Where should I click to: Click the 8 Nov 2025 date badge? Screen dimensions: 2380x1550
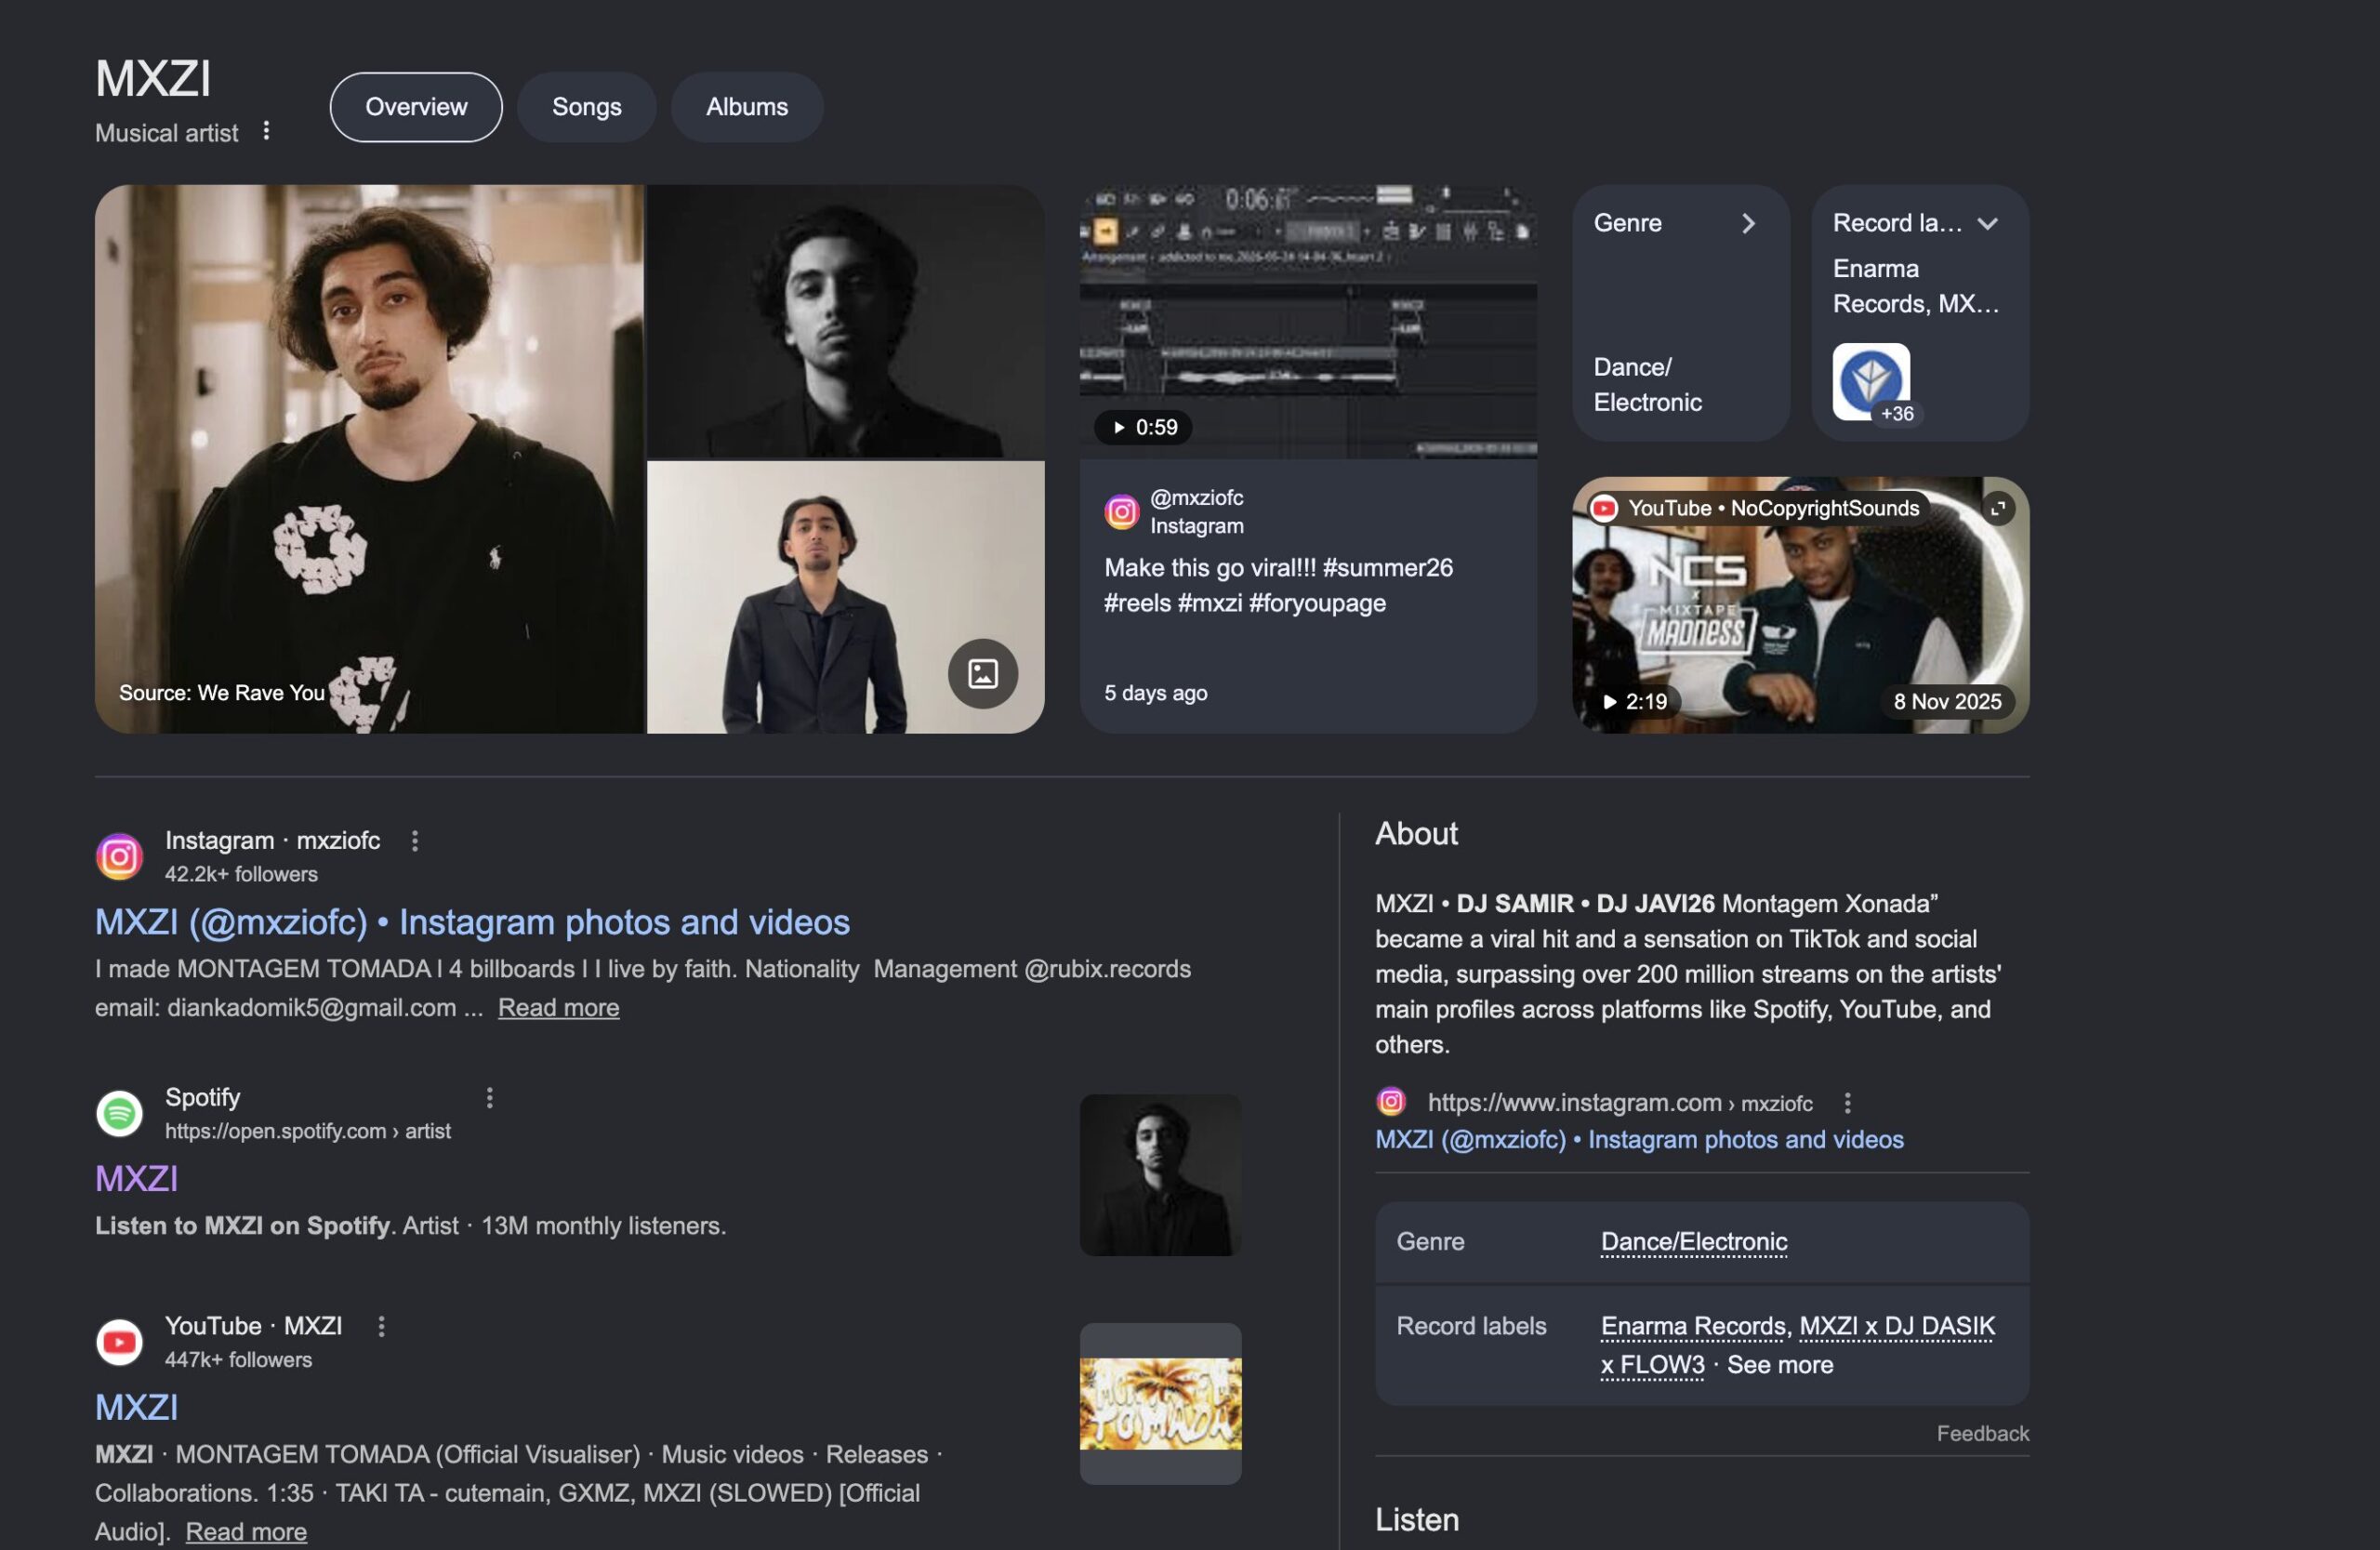click(x=1947, y=701)
